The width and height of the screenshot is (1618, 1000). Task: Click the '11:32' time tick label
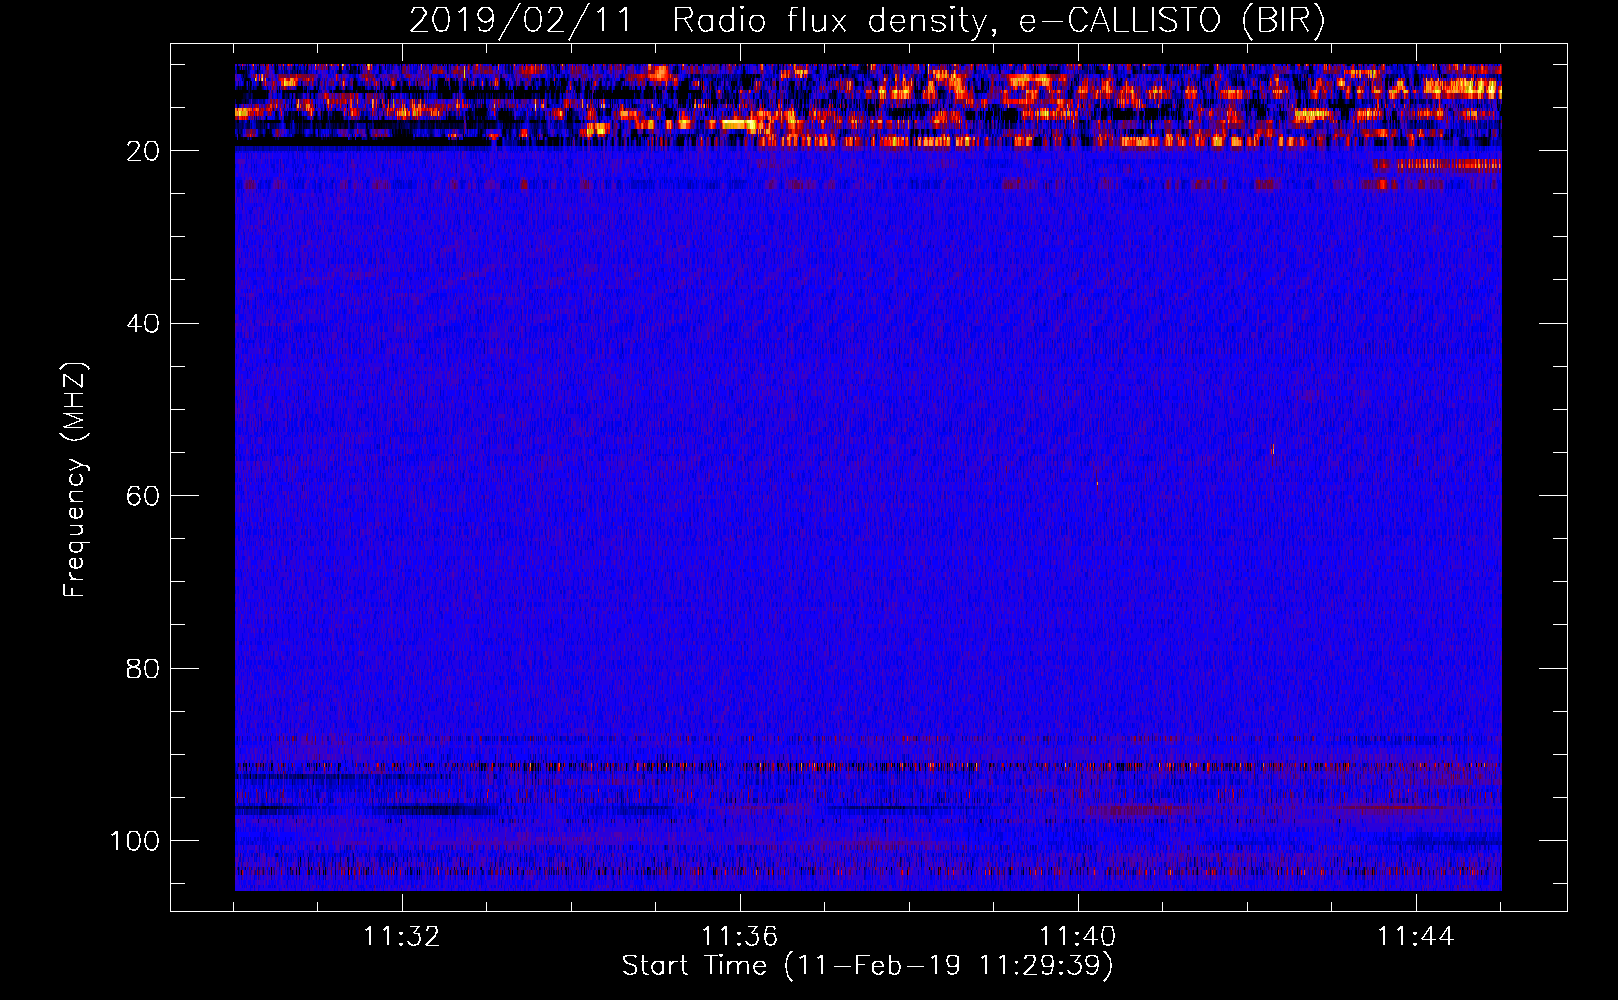point(402,937)
